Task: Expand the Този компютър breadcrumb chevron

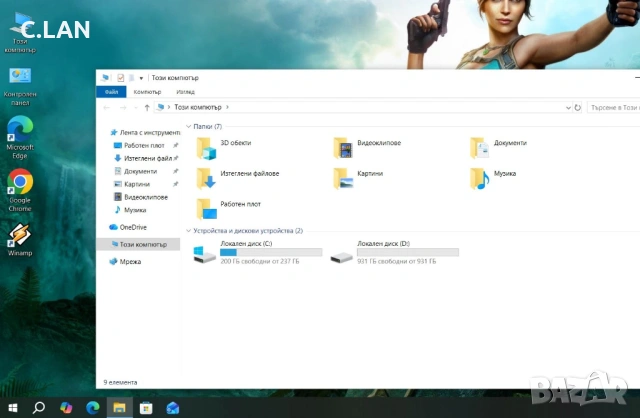Action: point(227,107)
